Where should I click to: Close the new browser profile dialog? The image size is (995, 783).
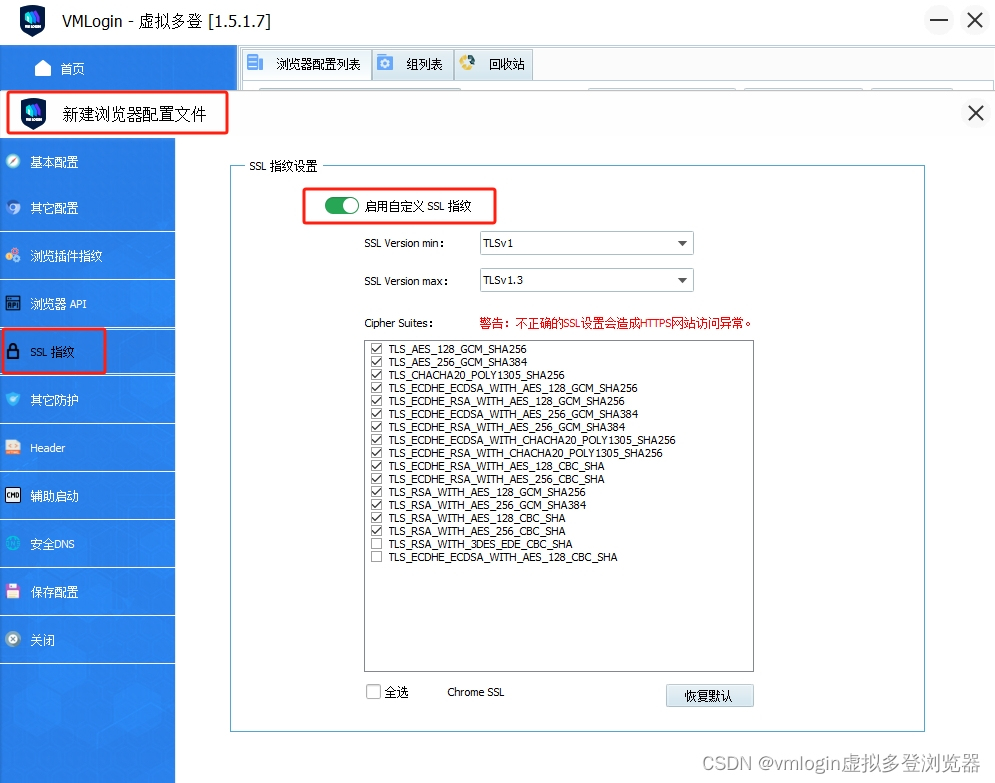click(976, 114)
